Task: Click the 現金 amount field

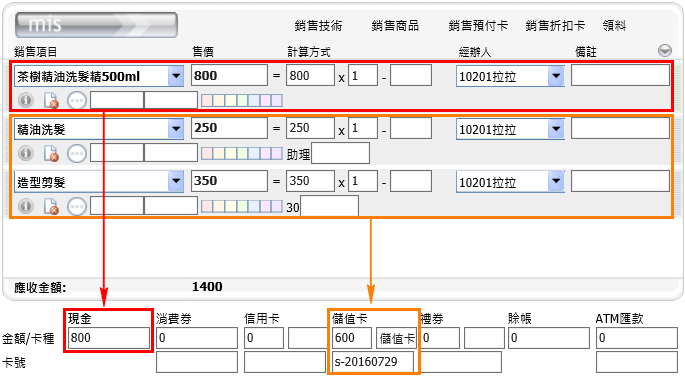Action: pyautogui.click(x=109, y=338)
